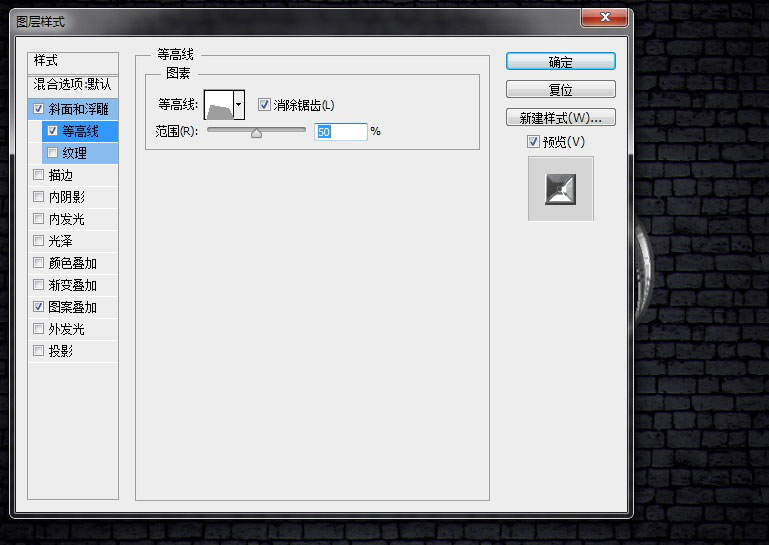This screenshot has height=545, width=769.
Task: Click the 复位 reset button
Action: point(561,90)
